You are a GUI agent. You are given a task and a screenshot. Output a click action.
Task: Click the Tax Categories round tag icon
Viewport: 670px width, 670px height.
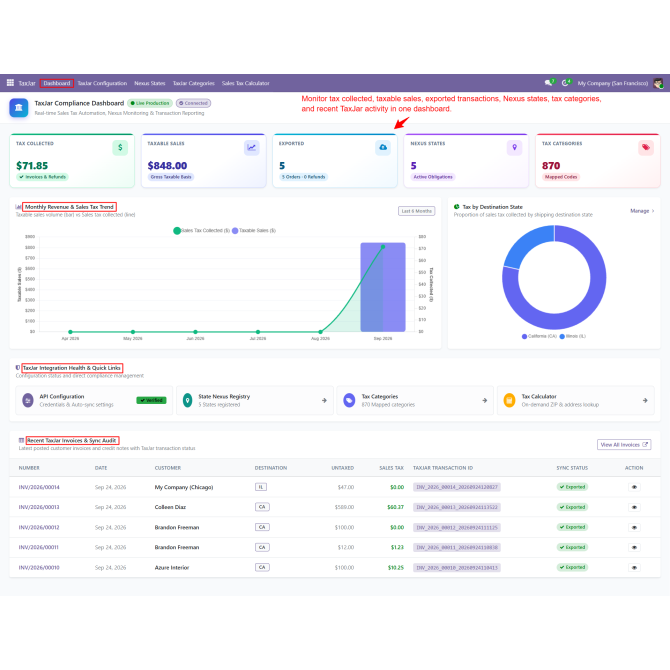click(x=349, y=400)
